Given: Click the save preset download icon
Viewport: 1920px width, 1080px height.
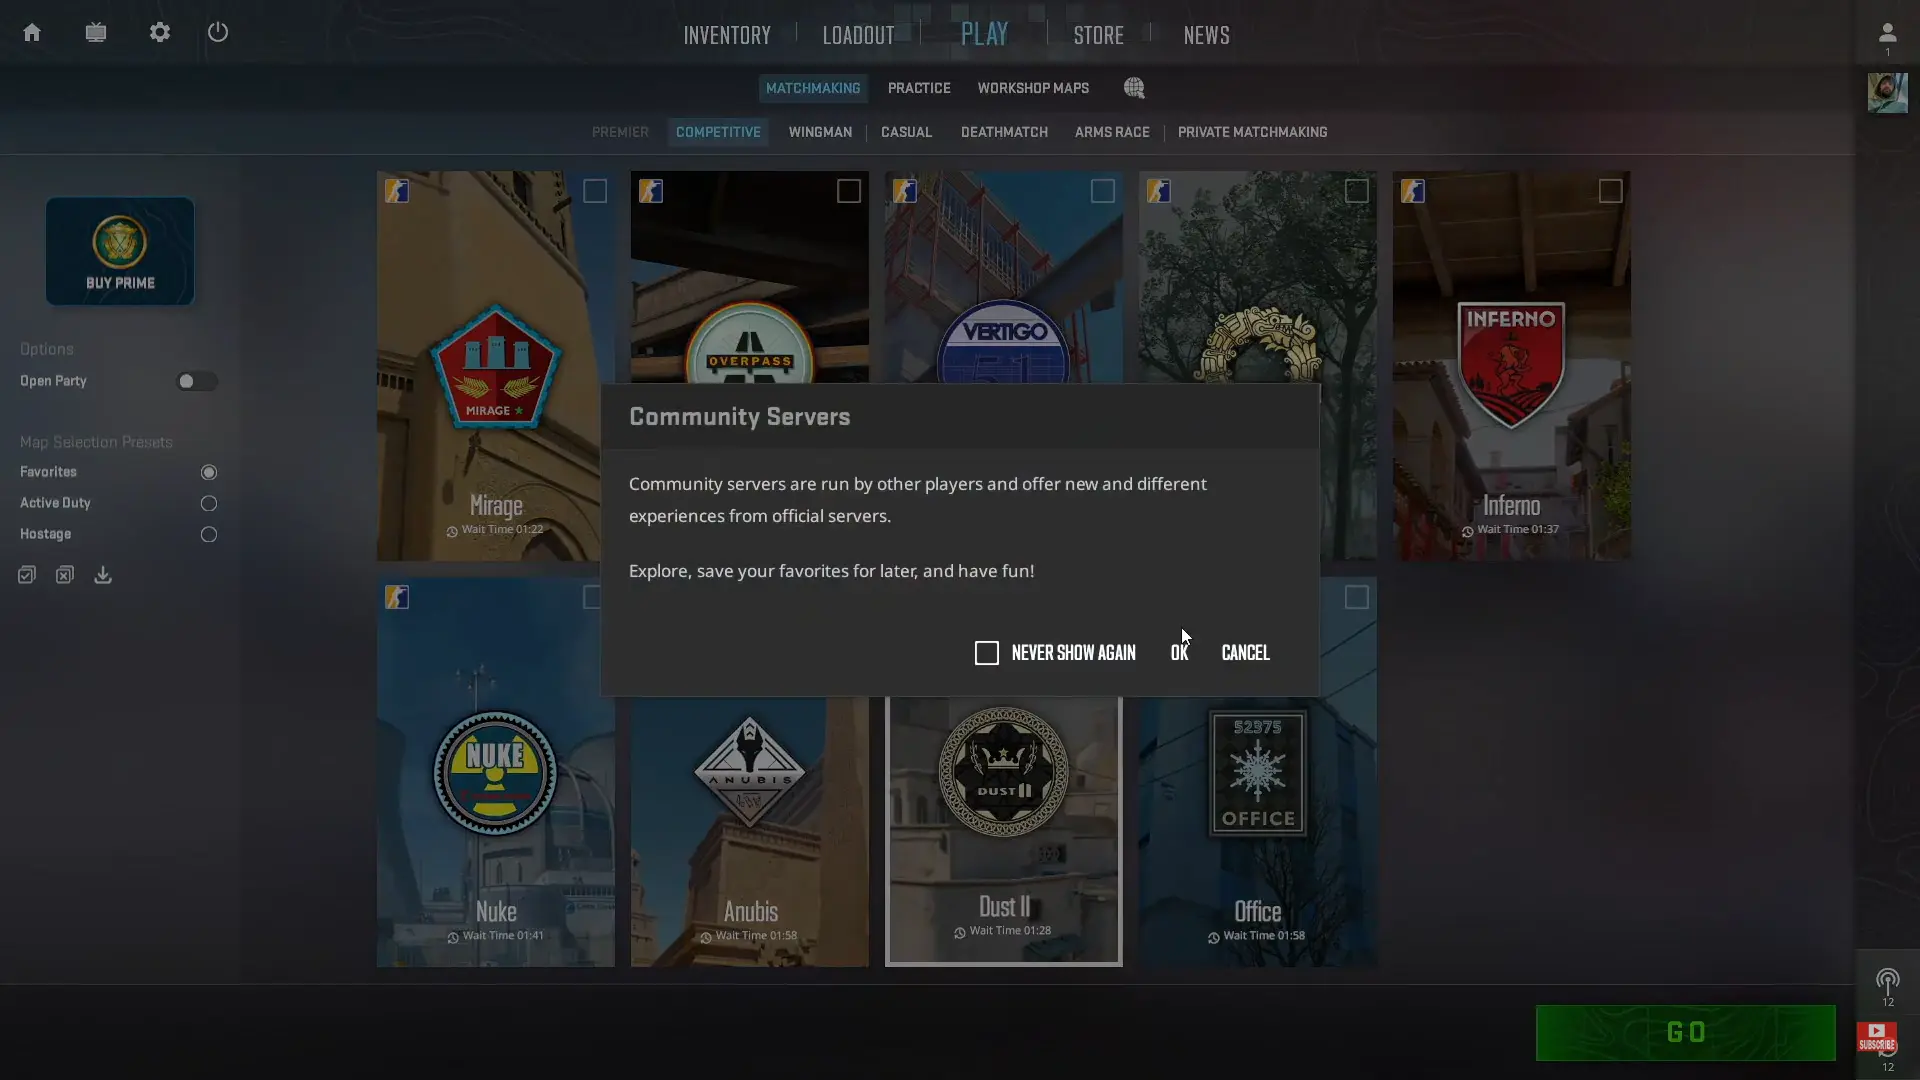Looking at the screenshot, I should click(103, 575).
